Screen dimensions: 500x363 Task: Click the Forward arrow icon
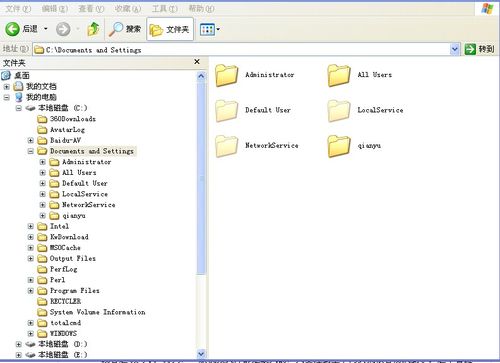pyautogui.click(x=63, y=29)
